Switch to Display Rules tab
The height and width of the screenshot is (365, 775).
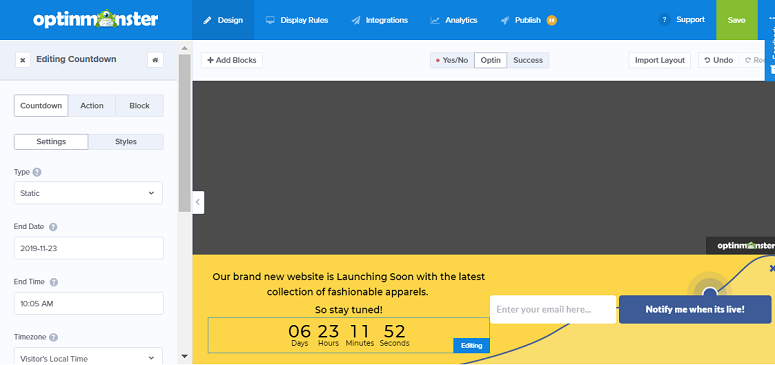(297, 20)
